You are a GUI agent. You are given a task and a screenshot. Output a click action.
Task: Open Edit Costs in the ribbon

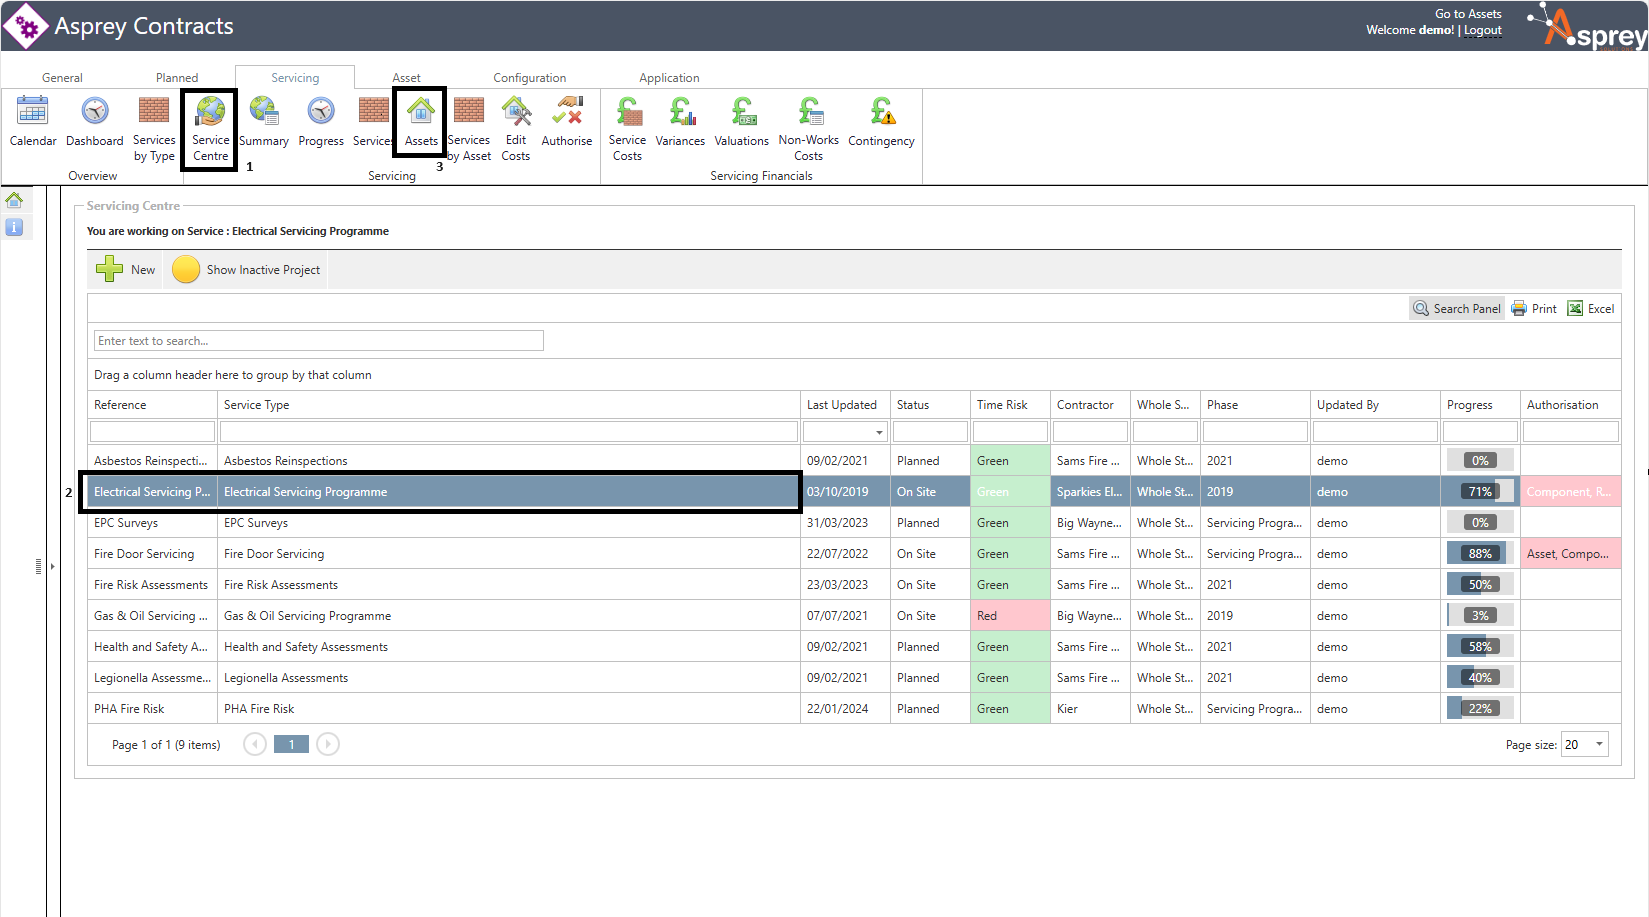(516, 129)
